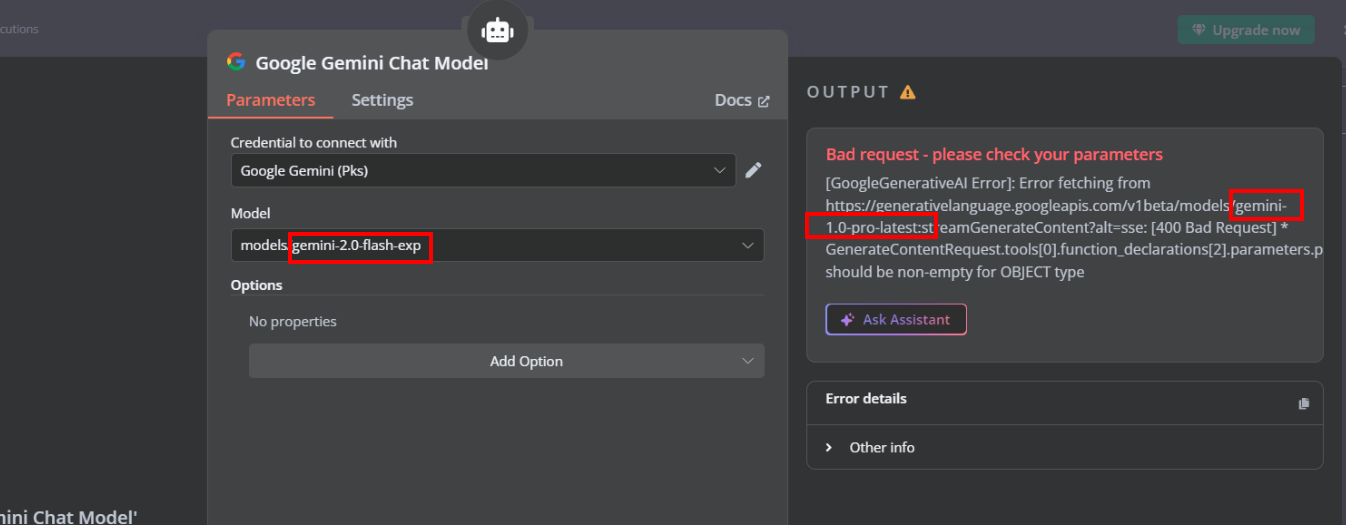
Task: Open the Credential to connect with dropdown
Action: [483, 170]
